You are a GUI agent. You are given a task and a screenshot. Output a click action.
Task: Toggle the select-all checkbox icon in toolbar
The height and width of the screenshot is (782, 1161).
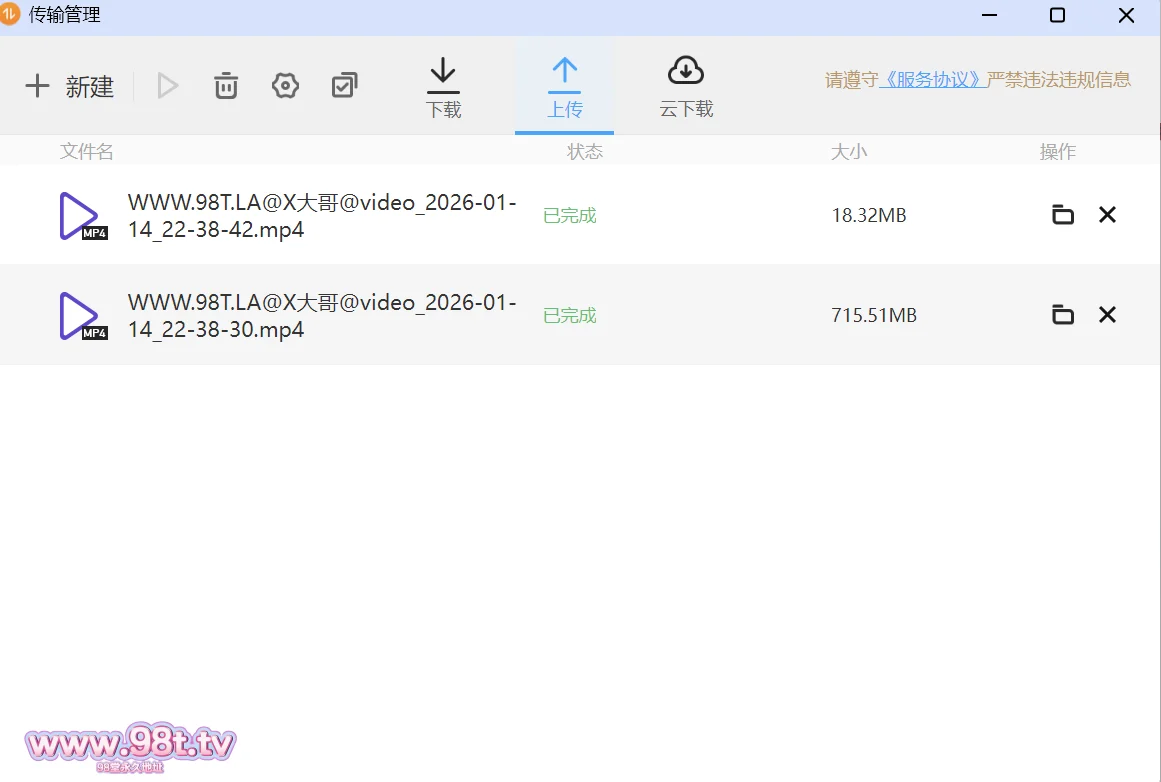(344, 86)
